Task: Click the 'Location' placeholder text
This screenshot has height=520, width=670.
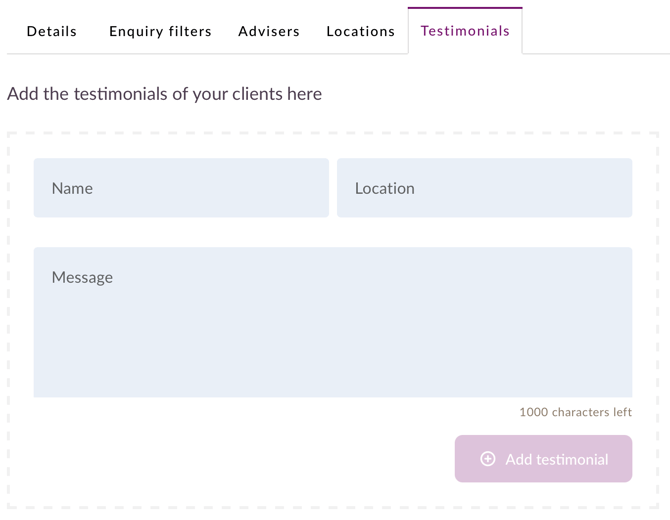Action: click(385, 188)
